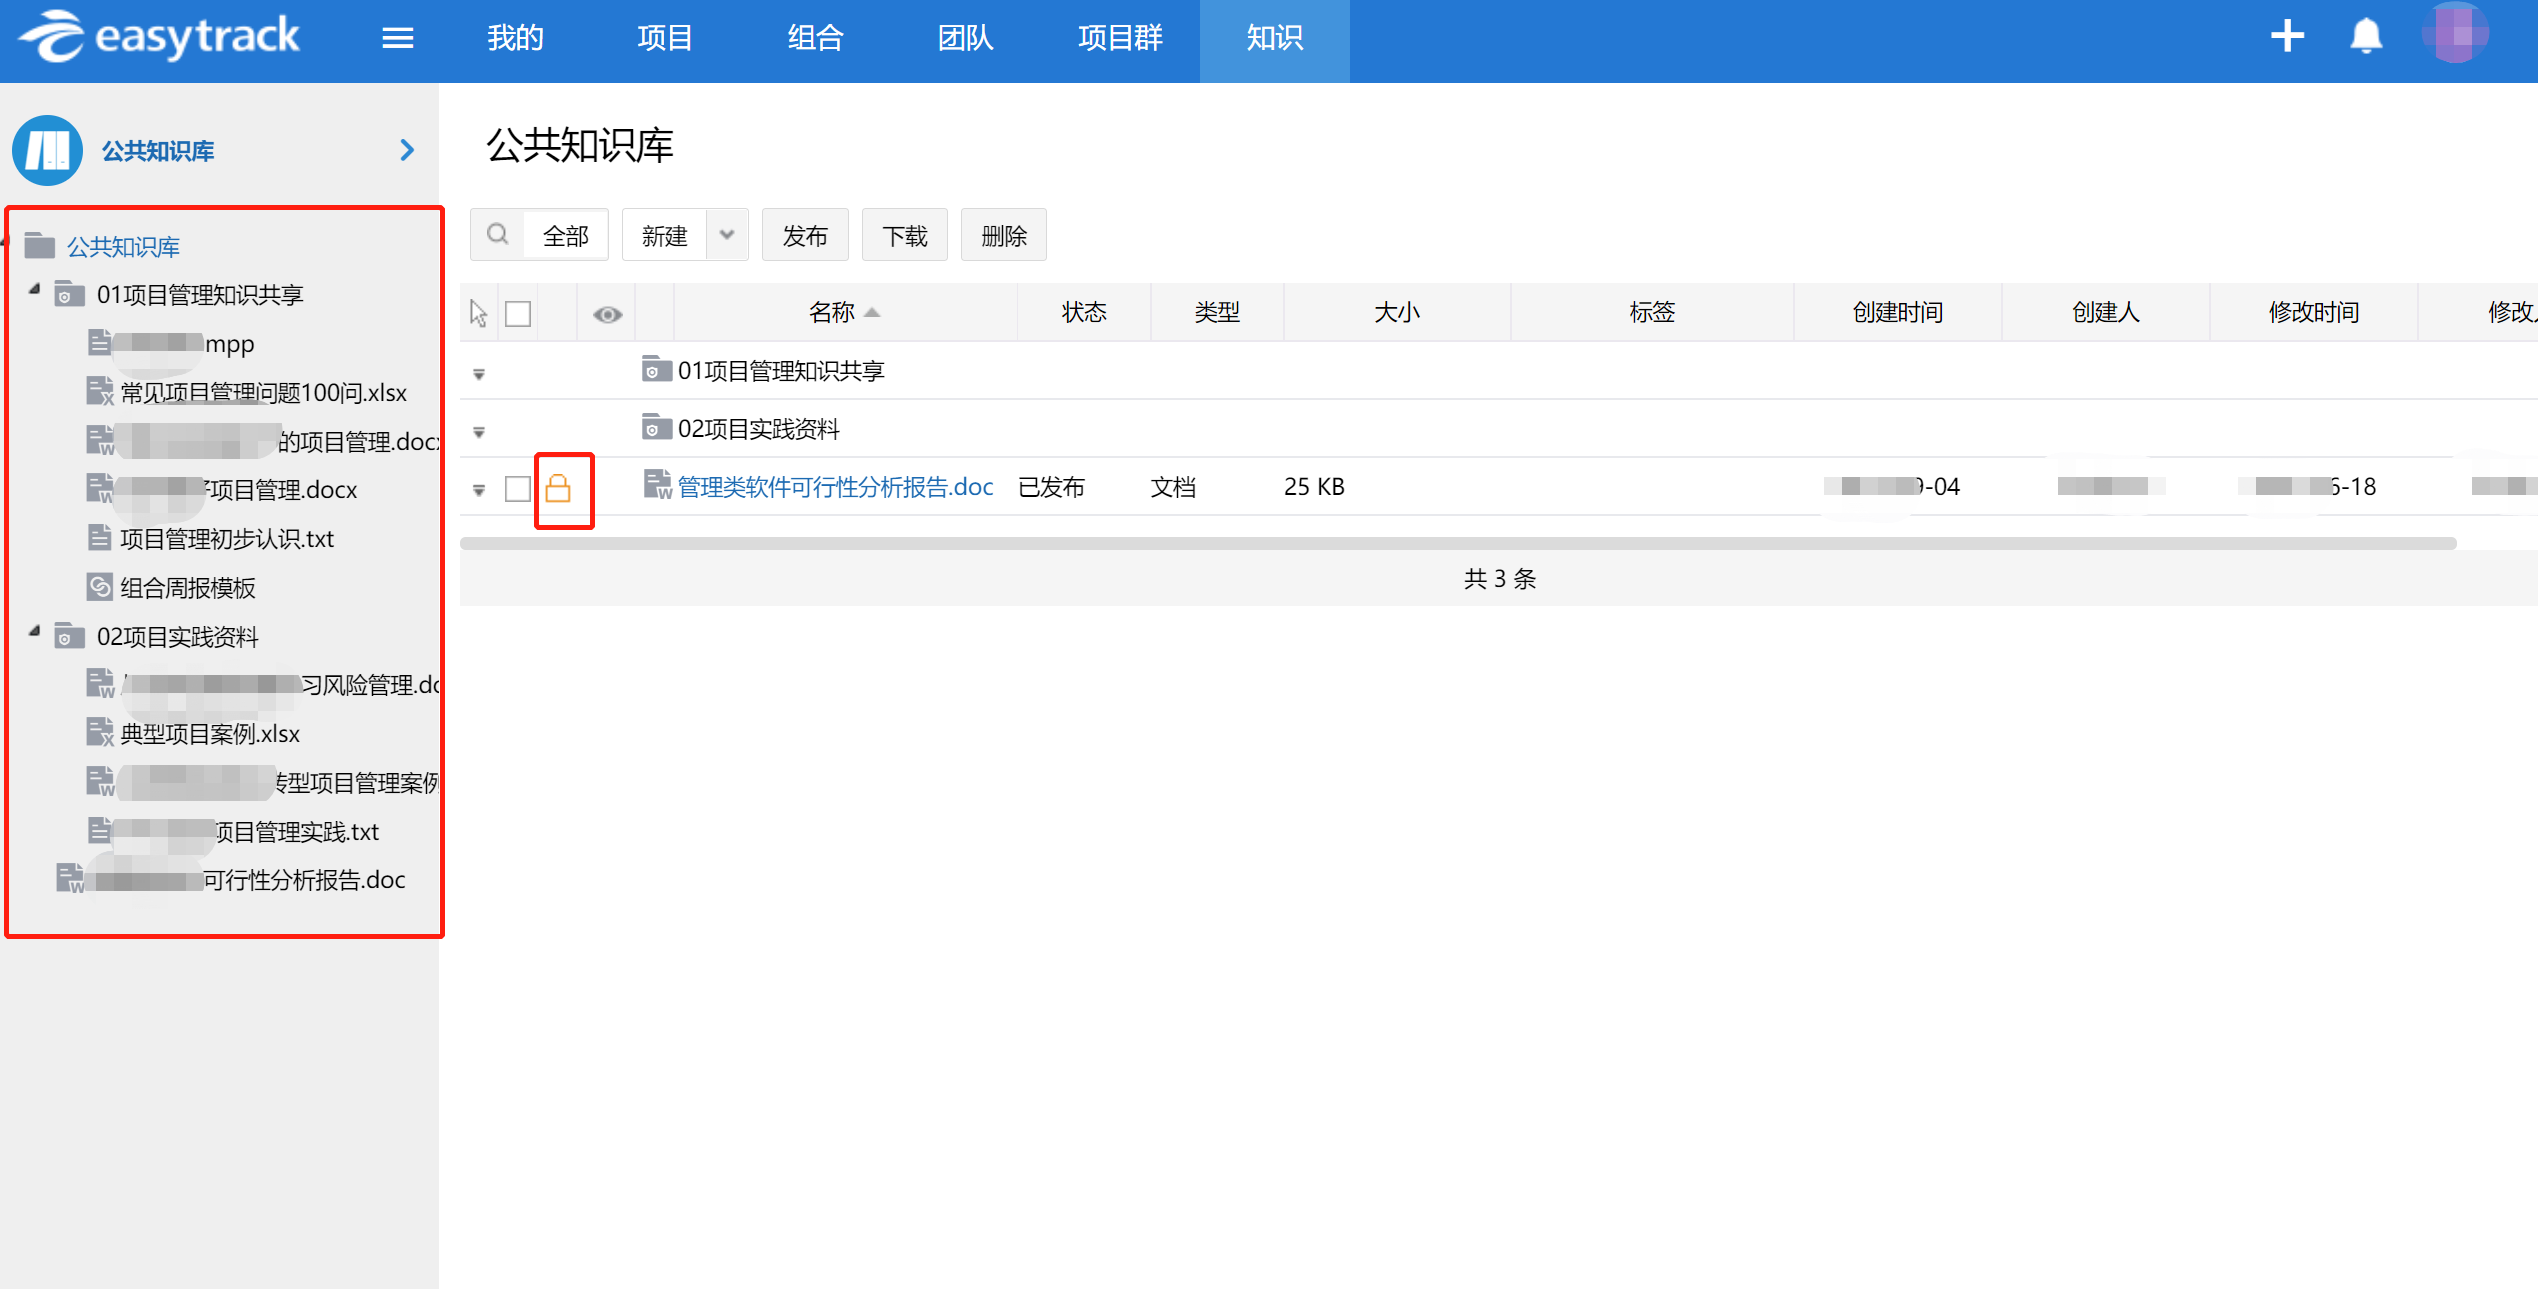The image size is (2538, 1289).
Task: Switch to the 项目群 tab
Action: coord(1120,38)
